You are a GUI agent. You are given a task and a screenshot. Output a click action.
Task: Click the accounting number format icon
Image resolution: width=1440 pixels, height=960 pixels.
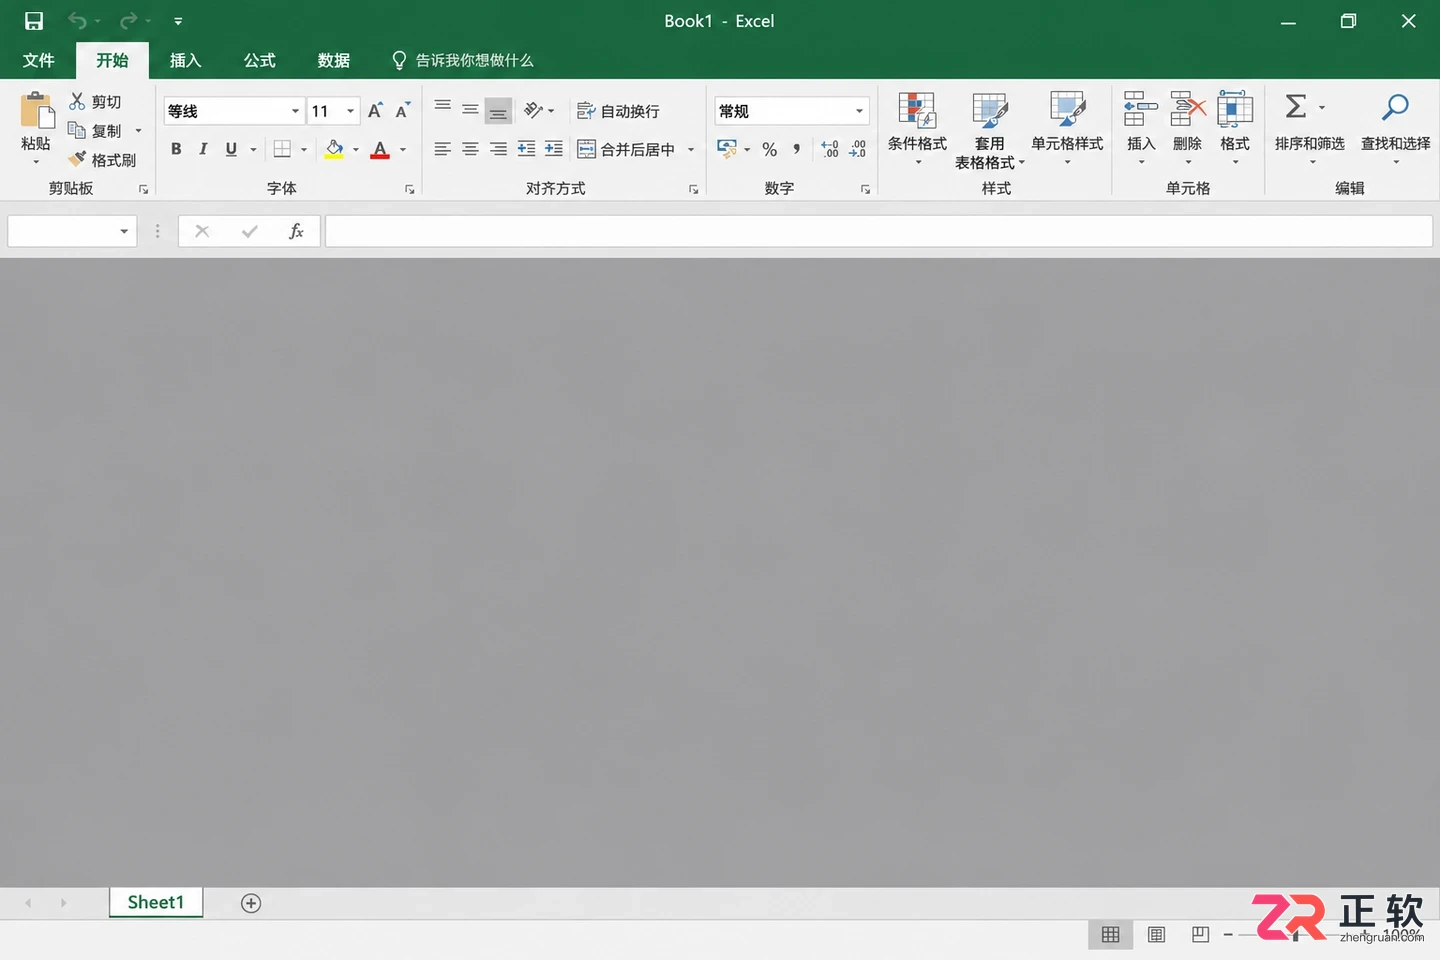[x=727, y=149]
